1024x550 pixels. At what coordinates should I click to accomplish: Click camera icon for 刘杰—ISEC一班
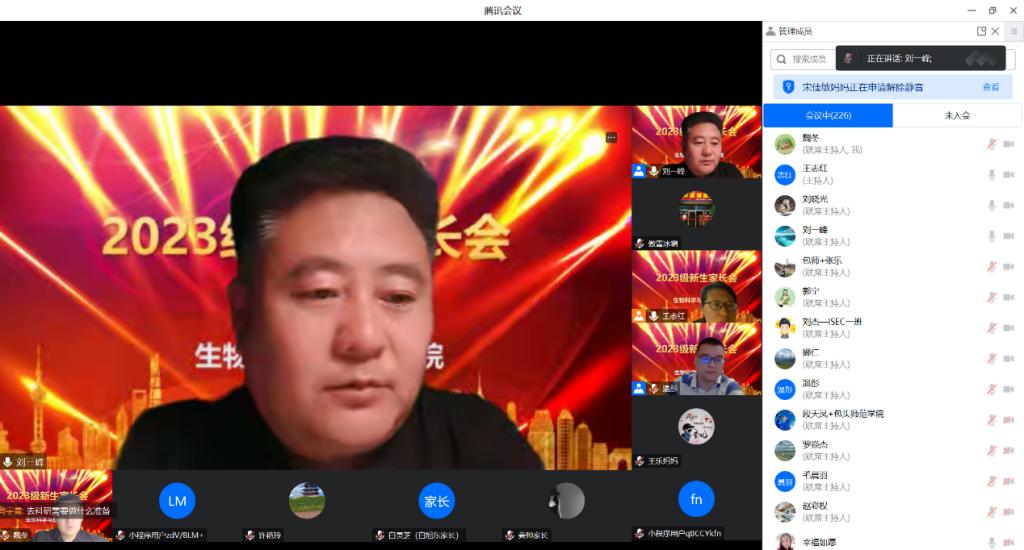[x=1008, y=328]
